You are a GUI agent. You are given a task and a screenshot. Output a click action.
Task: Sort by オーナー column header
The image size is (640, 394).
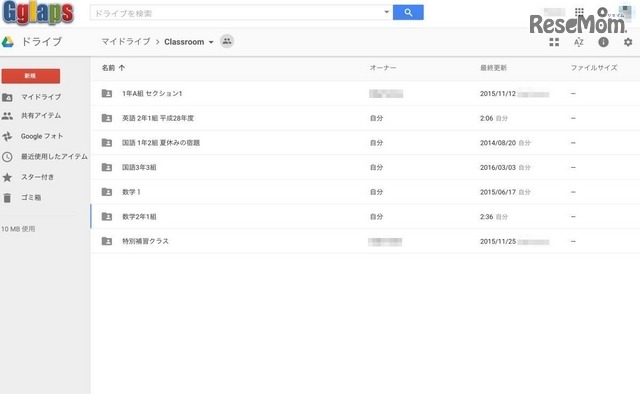383,68
